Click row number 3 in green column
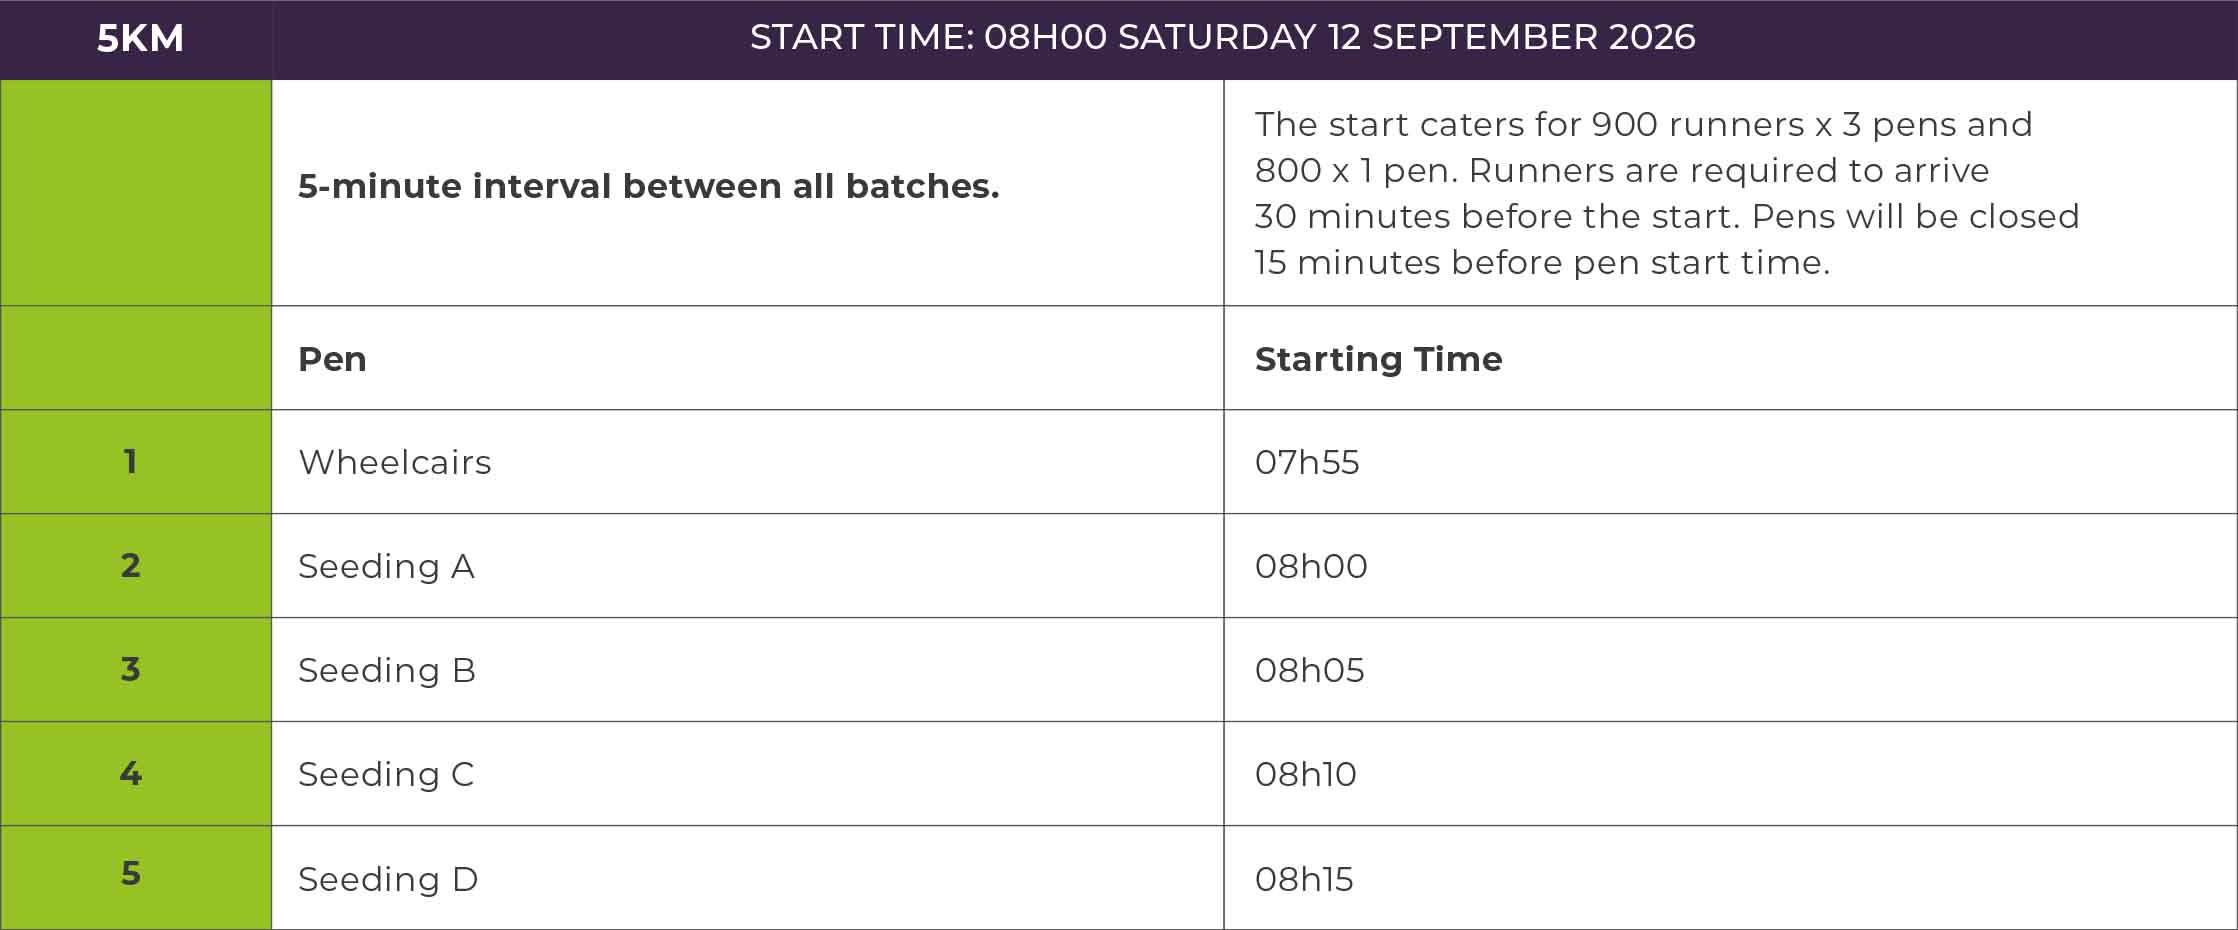Image resolution: width=2238 pixels, height=930 pixels. coord(130,669)
